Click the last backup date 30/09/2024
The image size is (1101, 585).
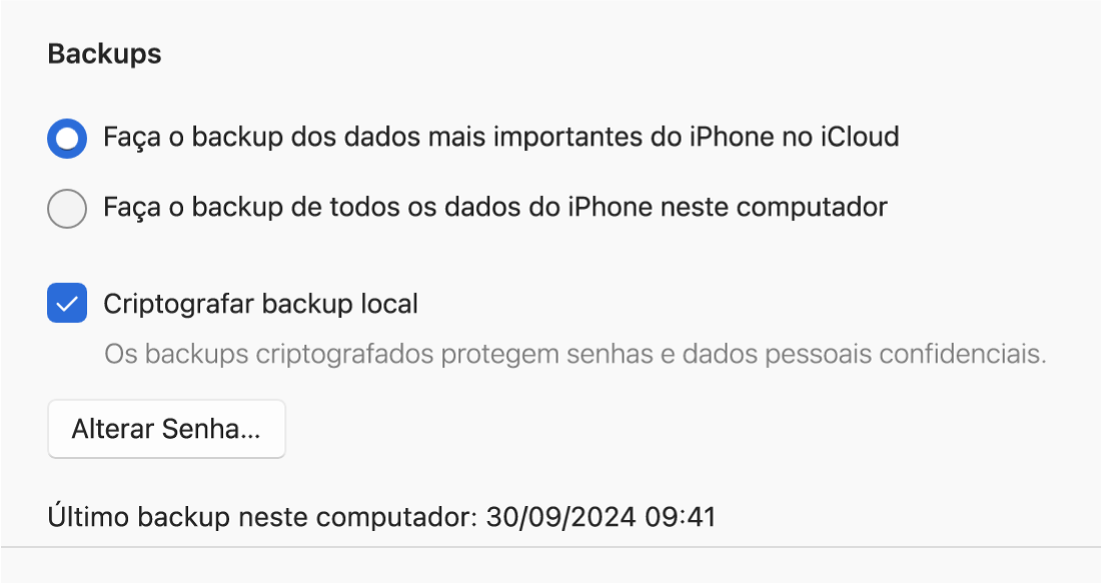562,518
